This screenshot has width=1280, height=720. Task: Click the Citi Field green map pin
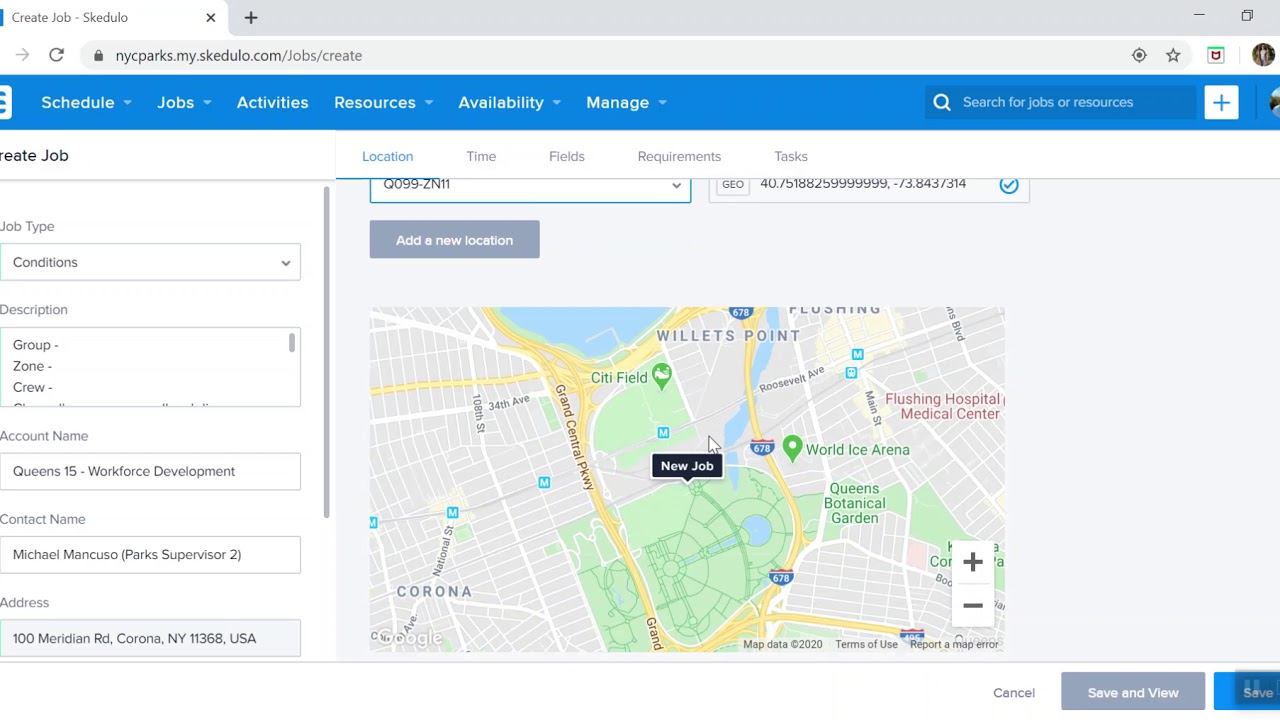click(x=661, y=376)
